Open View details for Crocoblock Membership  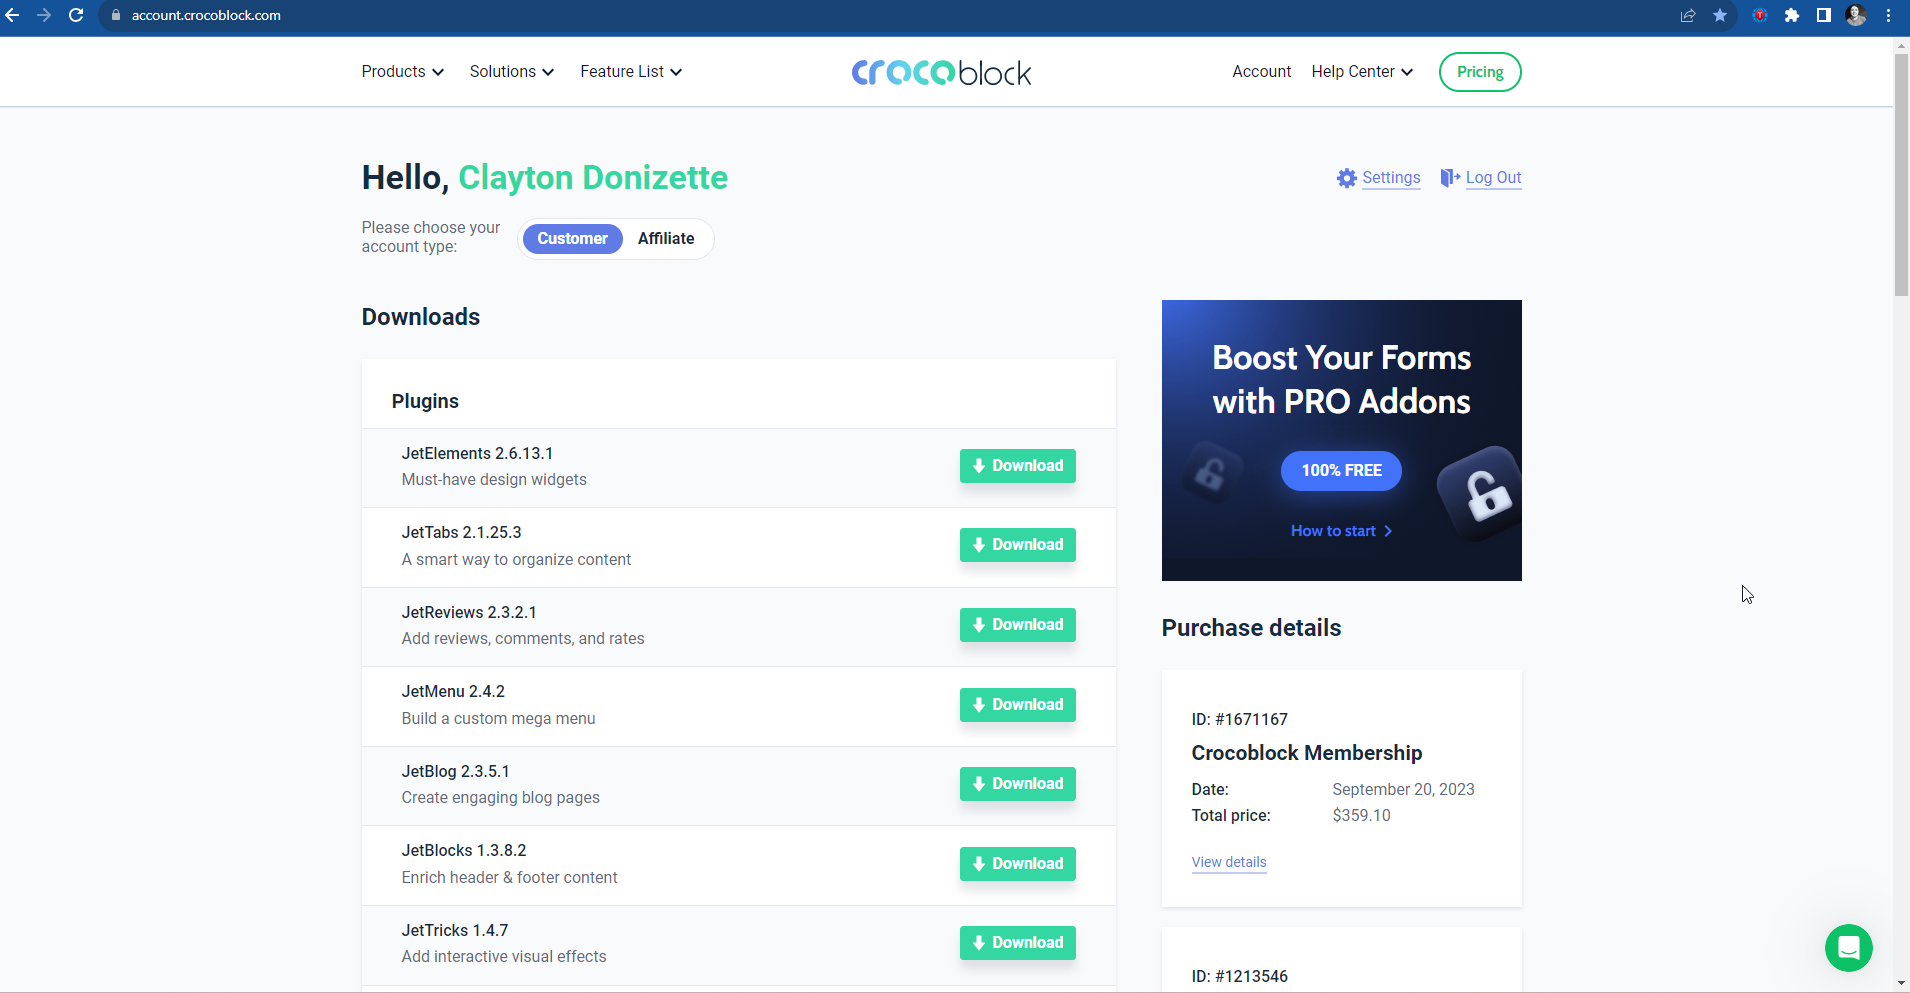[1228, 862]
